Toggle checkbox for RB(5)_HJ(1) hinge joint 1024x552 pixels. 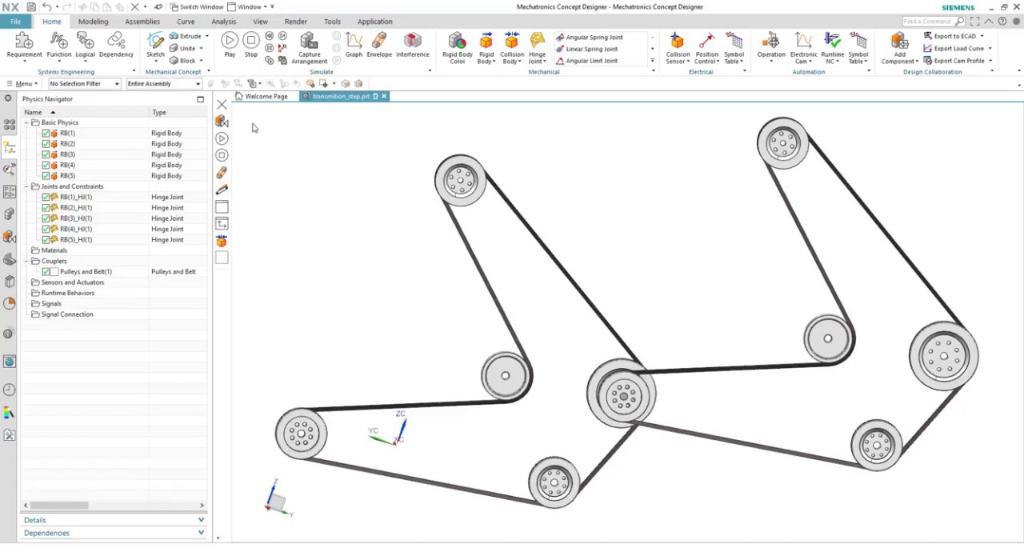[x=46, y=240]
